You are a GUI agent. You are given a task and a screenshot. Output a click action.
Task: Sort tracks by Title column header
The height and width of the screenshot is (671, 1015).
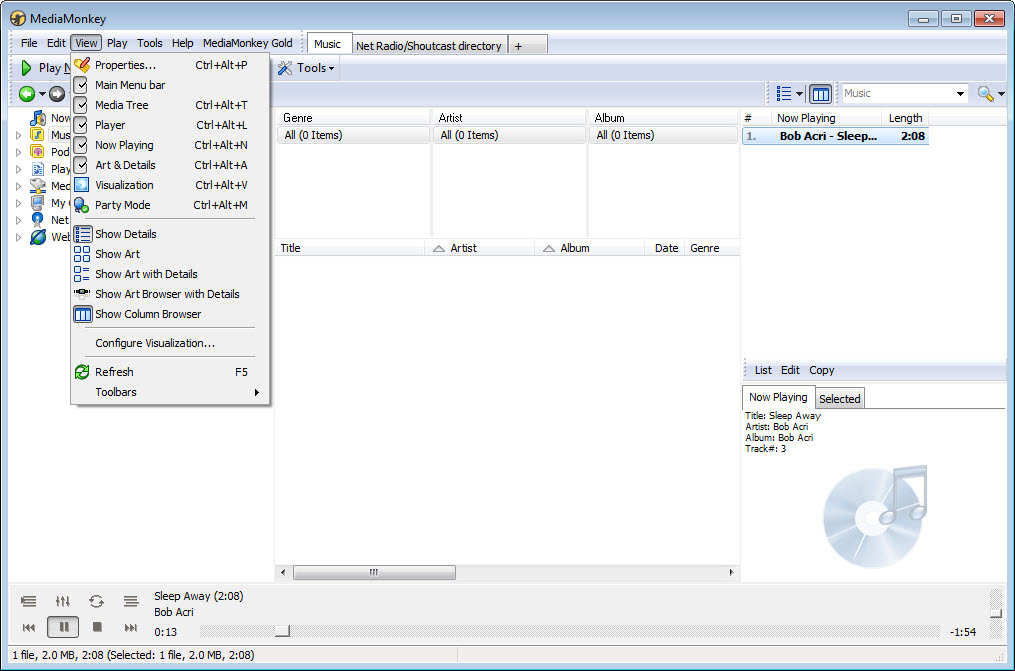coord(350,248)
